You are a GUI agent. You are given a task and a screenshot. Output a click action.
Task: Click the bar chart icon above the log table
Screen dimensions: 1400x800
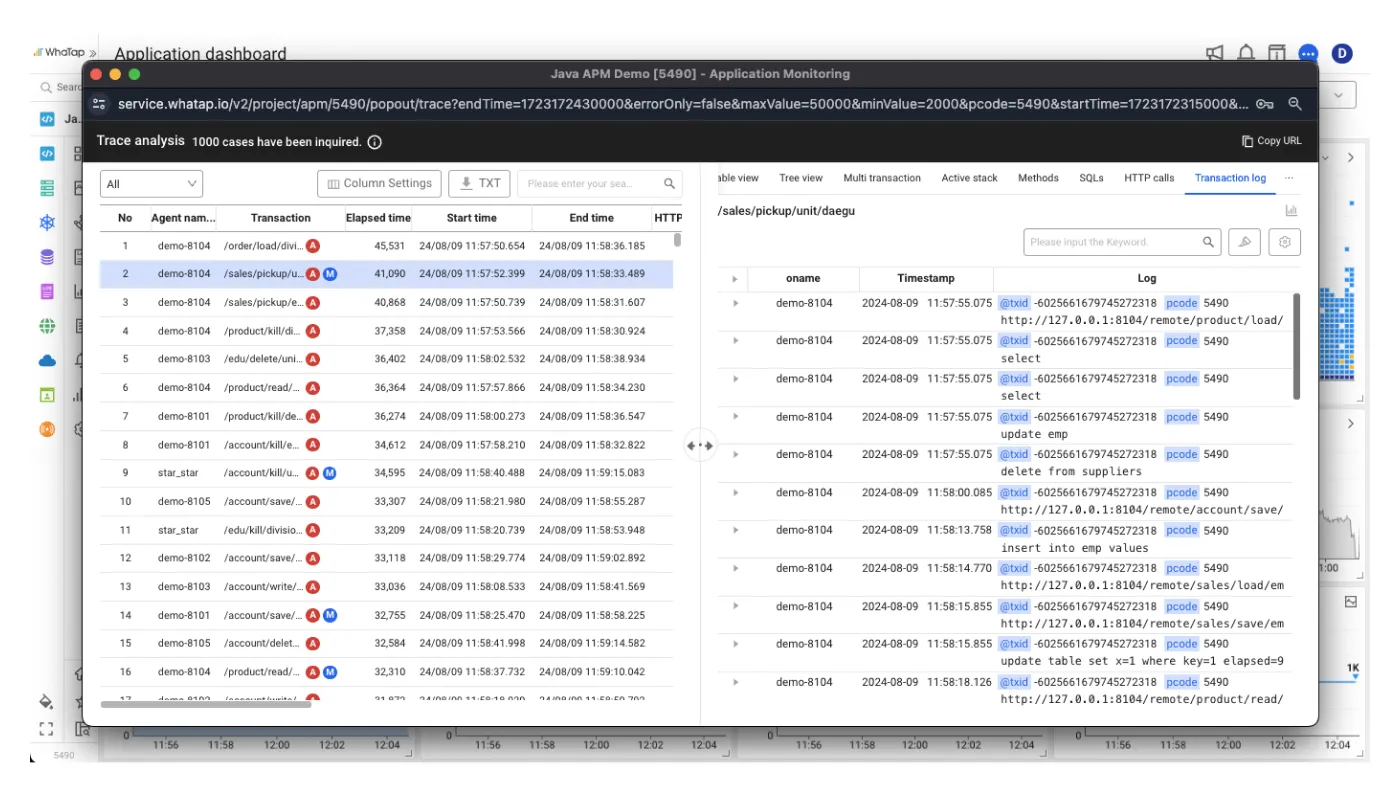coord(1291,211)
